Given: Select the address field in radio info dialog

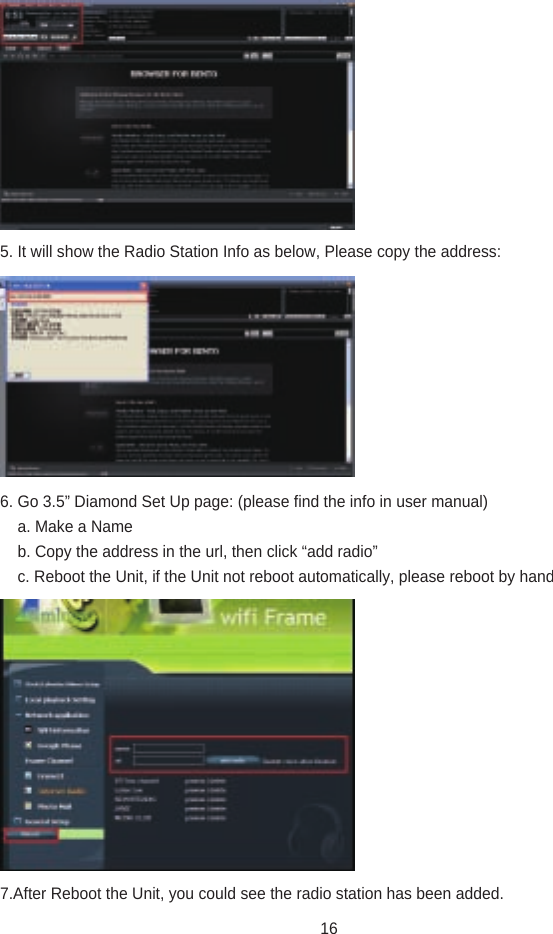Looking at the screenshot, I should [78, 296].
